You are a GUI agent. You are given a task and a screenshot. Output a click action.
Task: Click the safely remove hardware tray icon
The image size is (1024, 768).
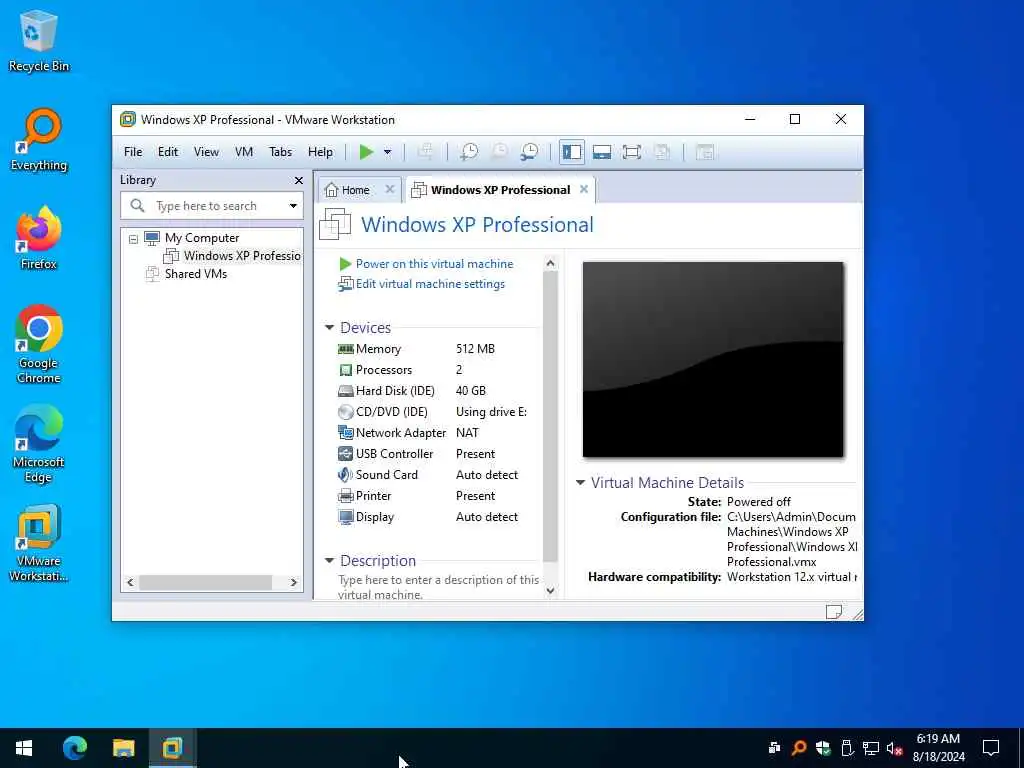coord(846,748)
